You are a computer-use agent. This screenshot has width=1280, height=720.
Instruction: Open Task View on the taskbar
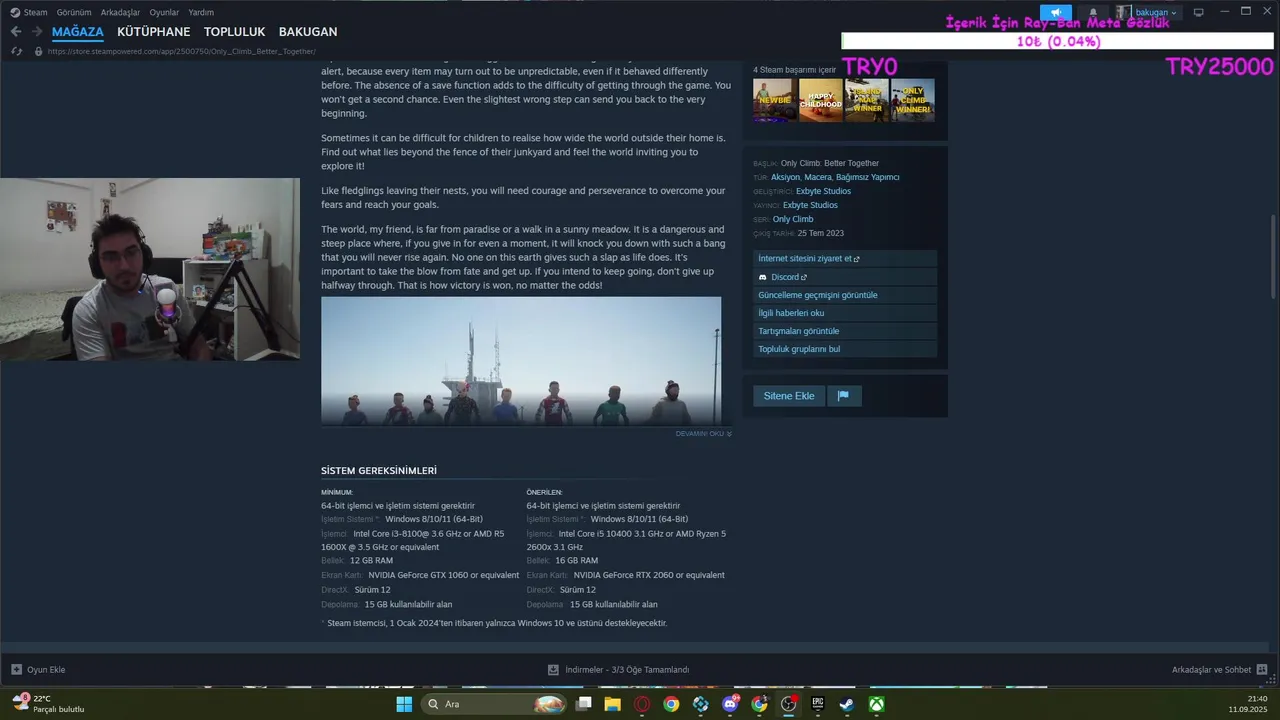584,704
